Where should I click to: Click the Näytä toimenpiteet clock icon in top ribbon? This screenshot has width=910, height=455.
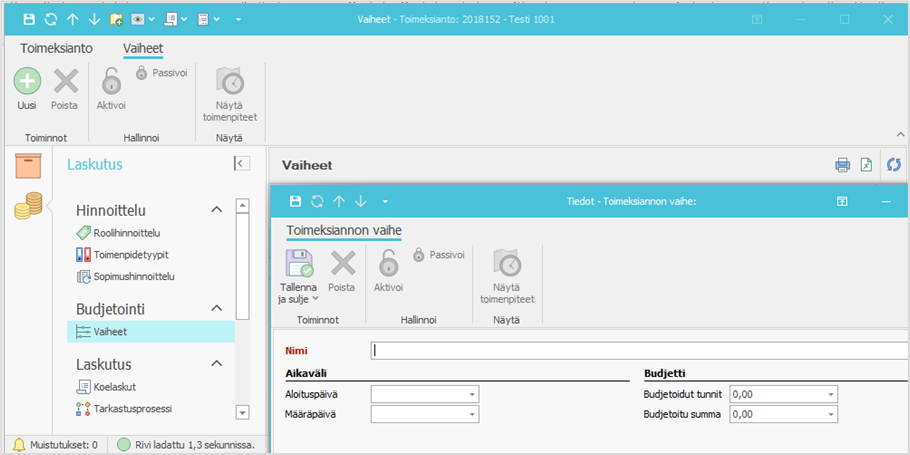pyautogui.click(x=229, y=82)
